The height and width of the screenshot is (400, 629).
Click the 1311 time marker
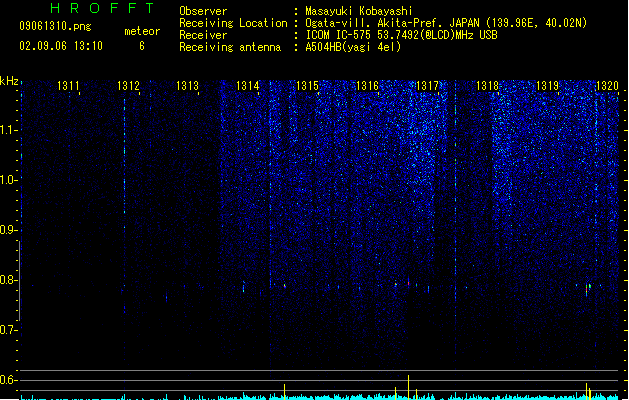(68, 86)
